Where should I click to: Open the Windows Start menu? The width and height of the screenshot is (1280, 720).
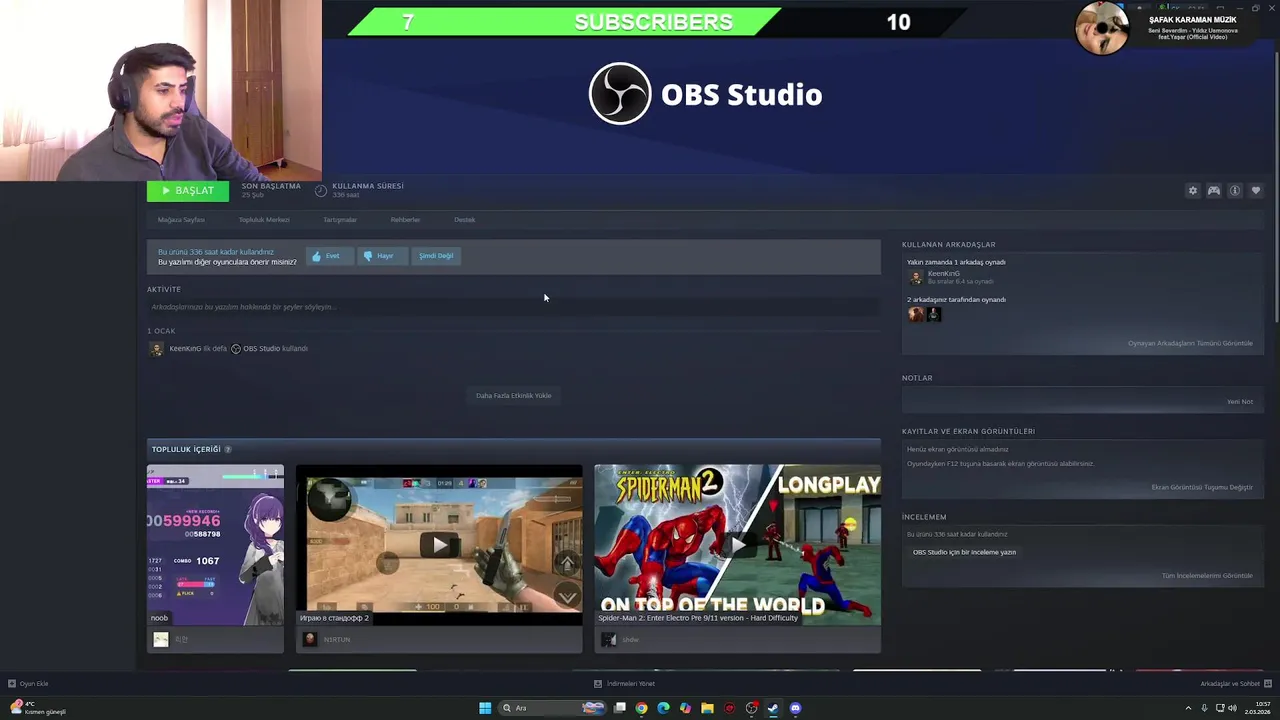(x=485, y=708)
